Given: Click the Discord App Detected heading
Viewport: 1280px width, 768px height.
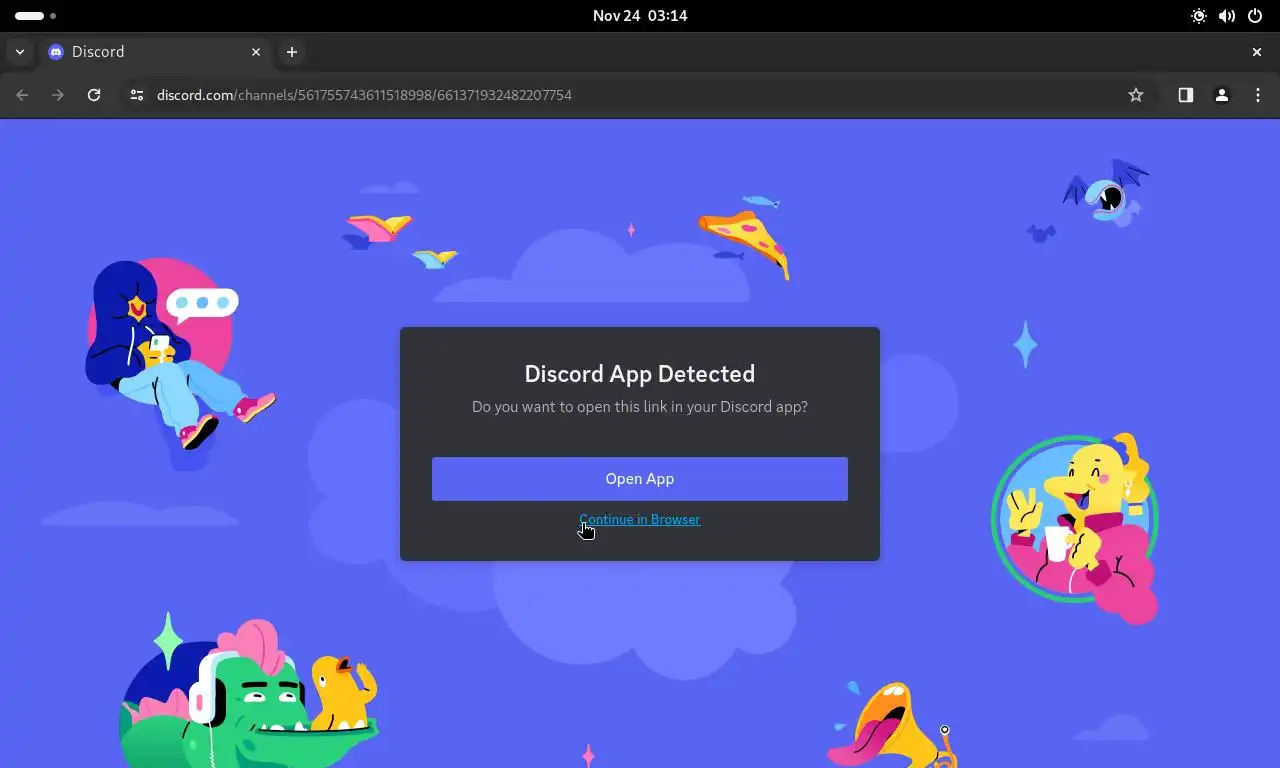Looking at the screenshot, I should click(640, 374).
